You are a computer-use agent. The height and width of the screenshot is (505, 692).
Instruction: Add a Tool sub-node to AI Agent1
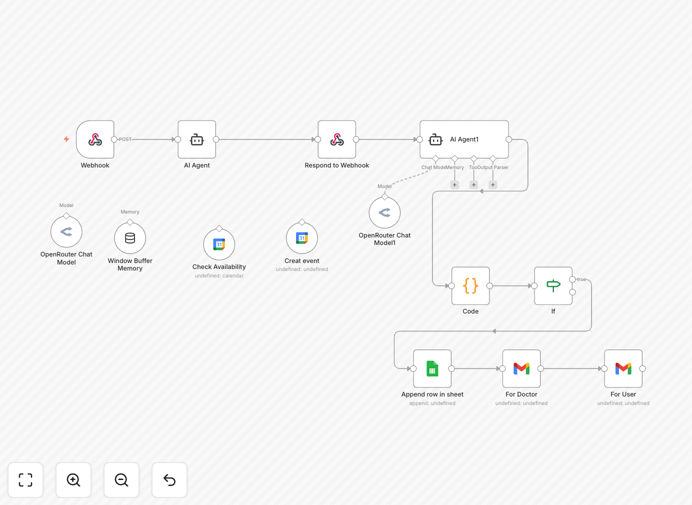[x=474, y=185]
